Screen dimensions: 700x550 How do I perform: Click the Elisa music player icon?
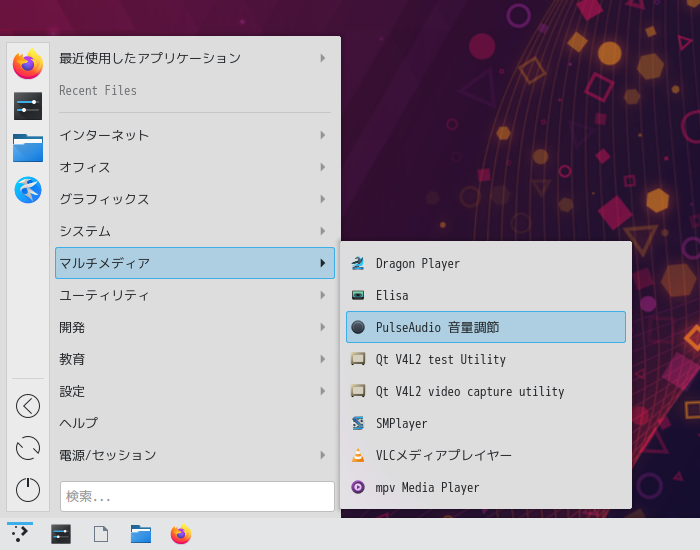coord(358,295)
